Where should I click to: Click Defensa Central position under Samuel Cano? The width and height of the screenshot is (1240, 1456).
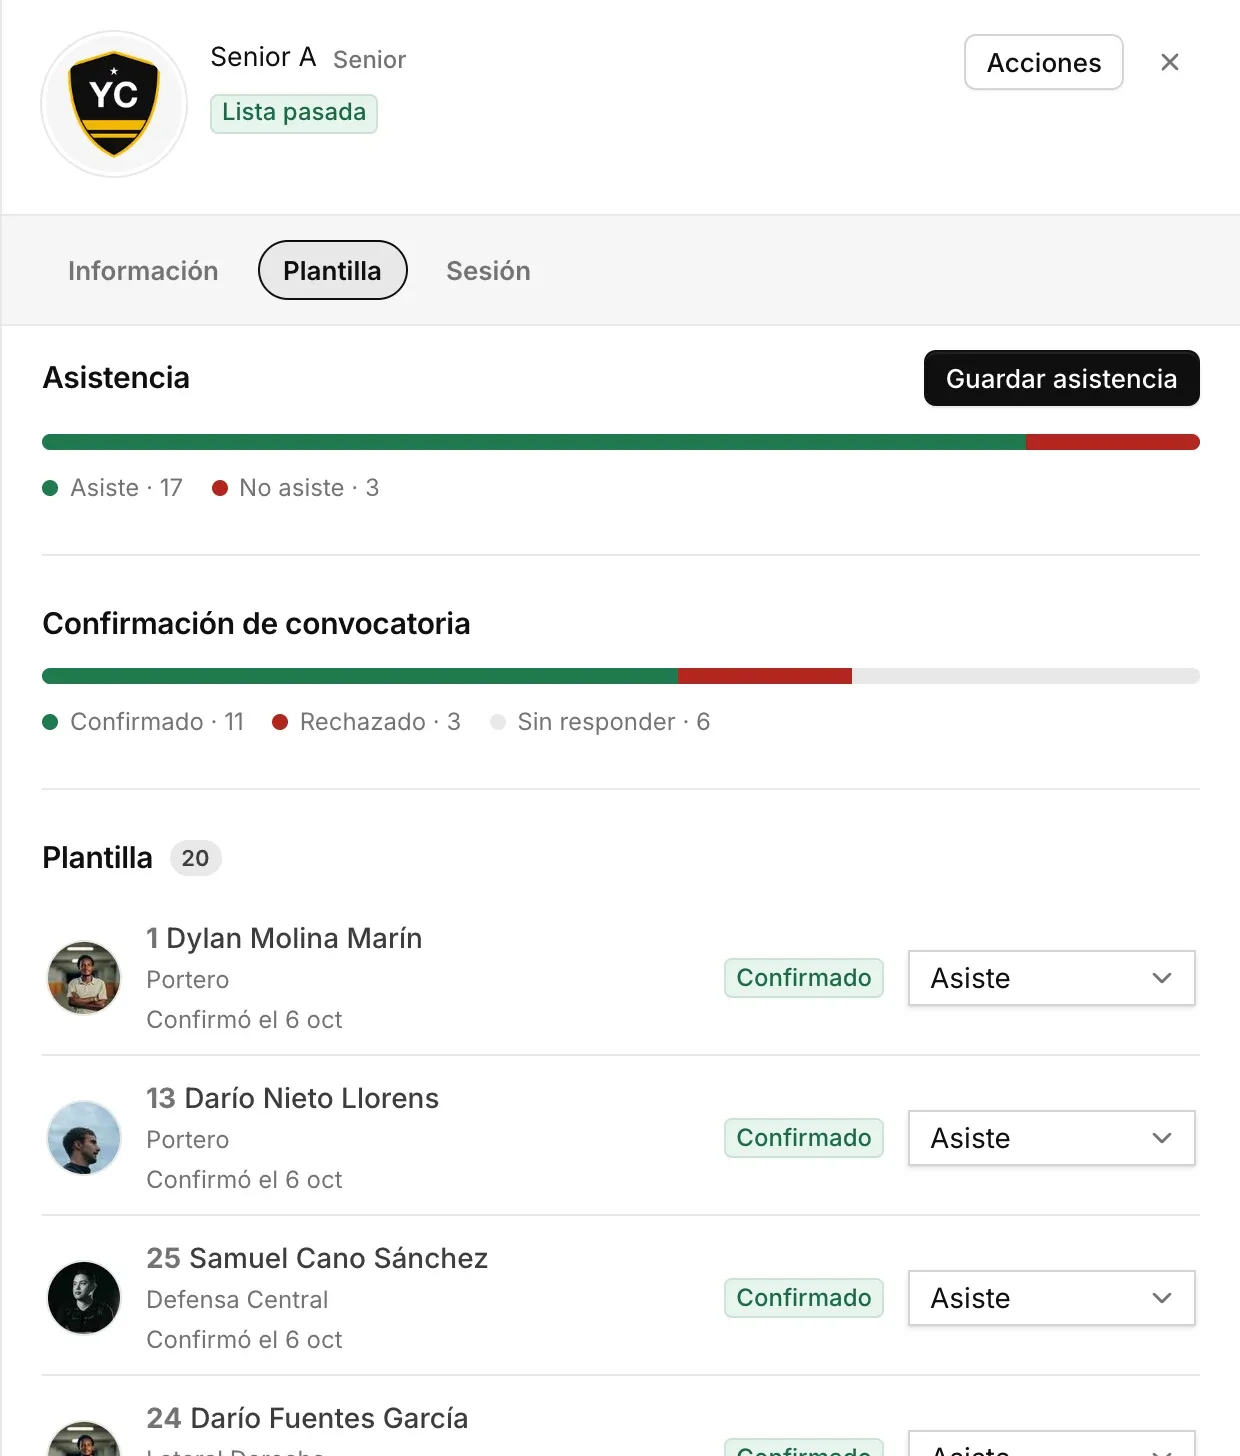(237, 1300)
